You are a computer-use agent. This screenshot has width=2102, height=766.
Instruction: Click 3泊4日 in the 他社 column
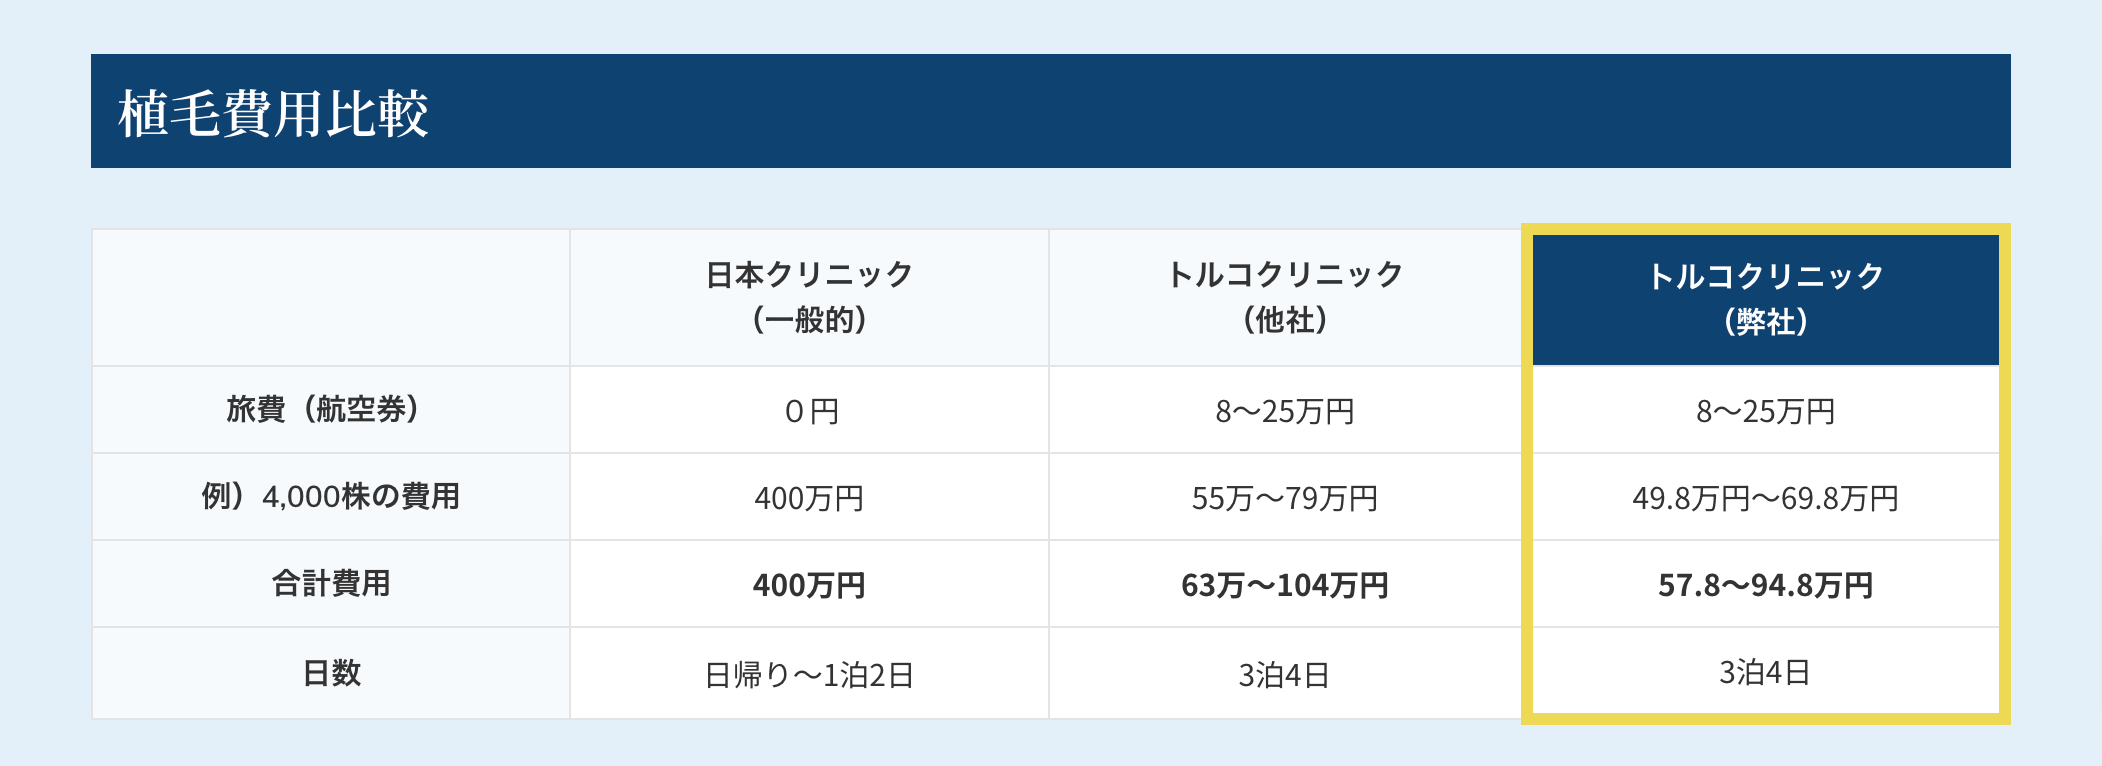(x=1285, y=675)
